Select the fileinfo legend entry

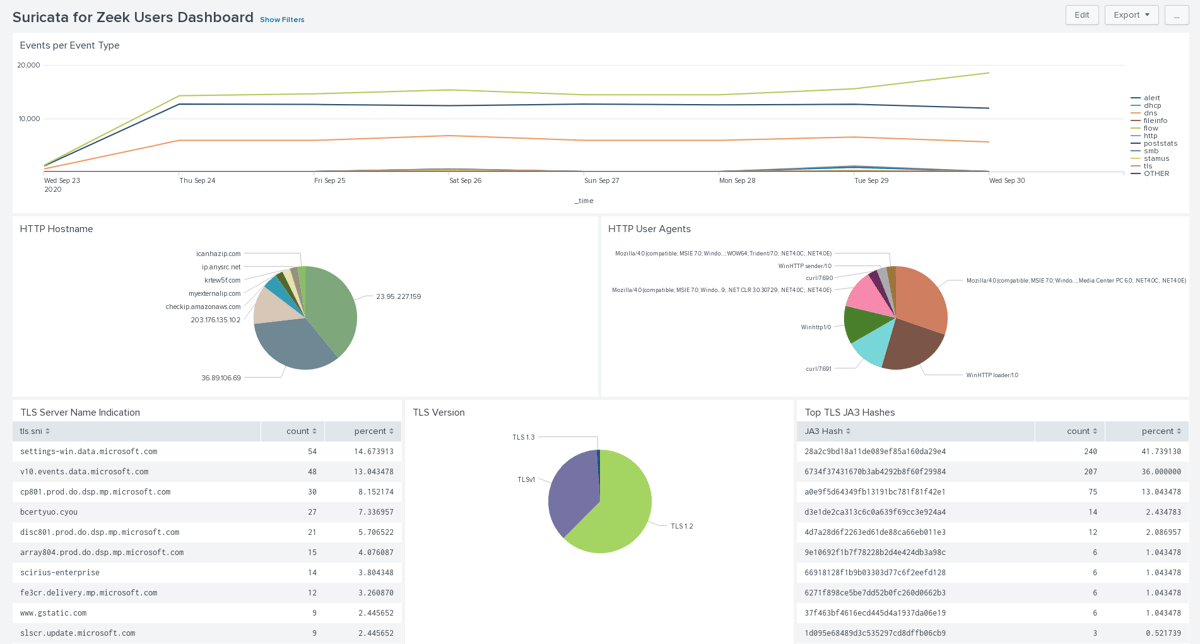pyautogui.click(x=1148, y=120)
